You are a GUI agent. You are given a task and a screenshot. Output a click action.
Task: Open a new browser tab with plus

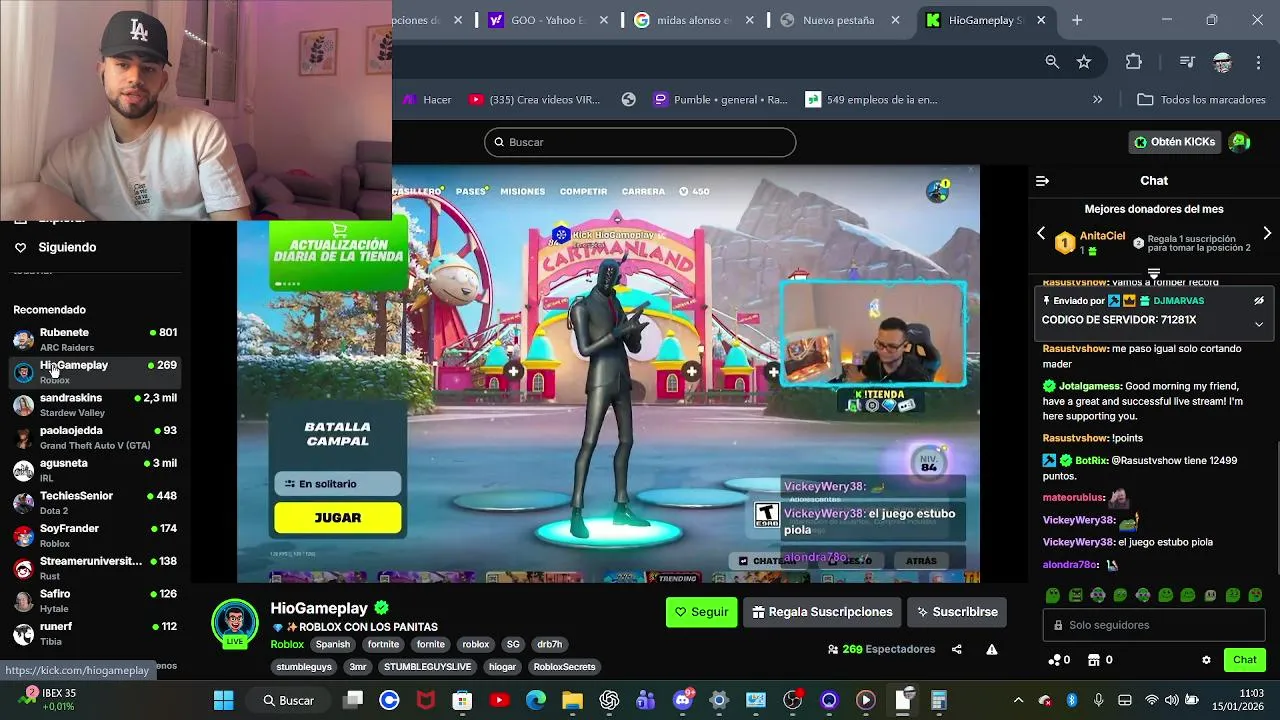pos(1077,20)
